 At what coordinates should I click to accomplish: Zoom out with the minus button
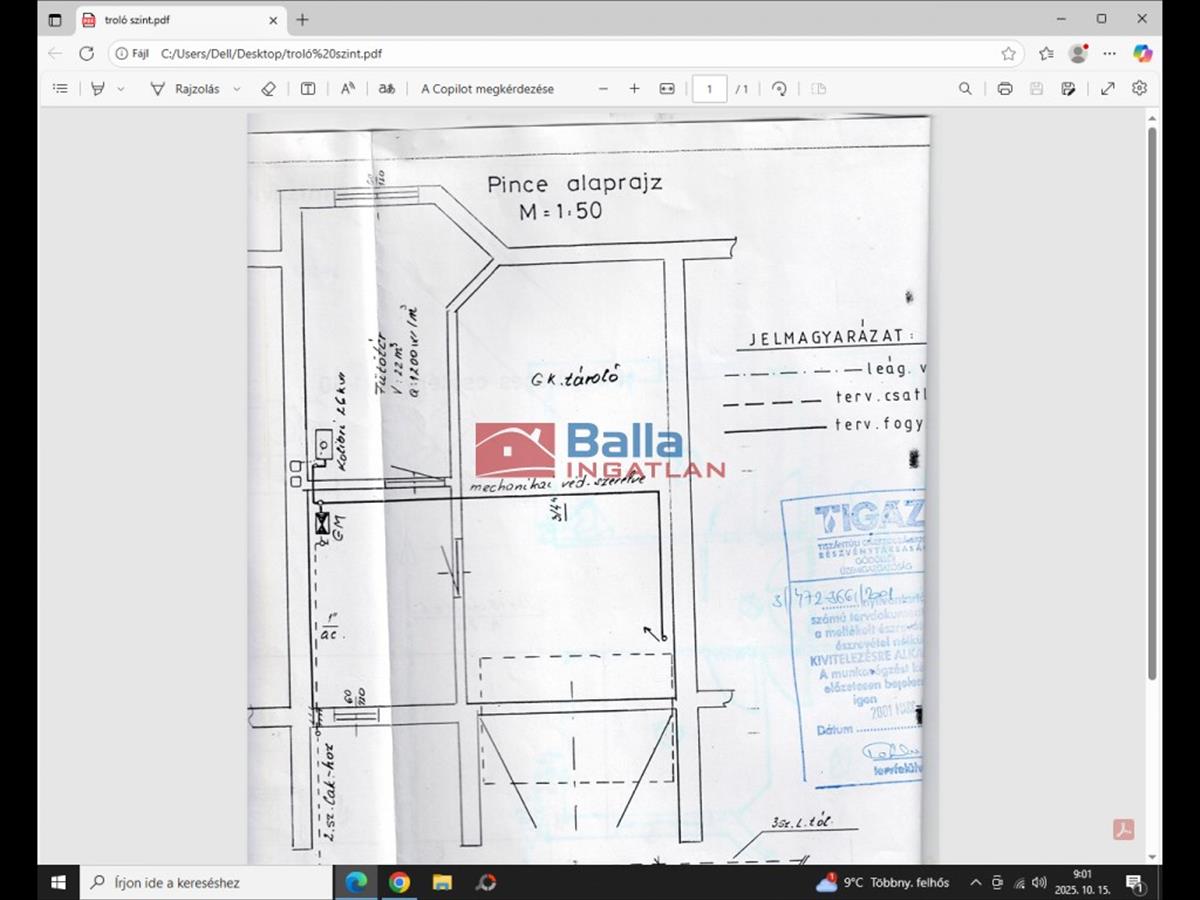(x=603, y=89)
